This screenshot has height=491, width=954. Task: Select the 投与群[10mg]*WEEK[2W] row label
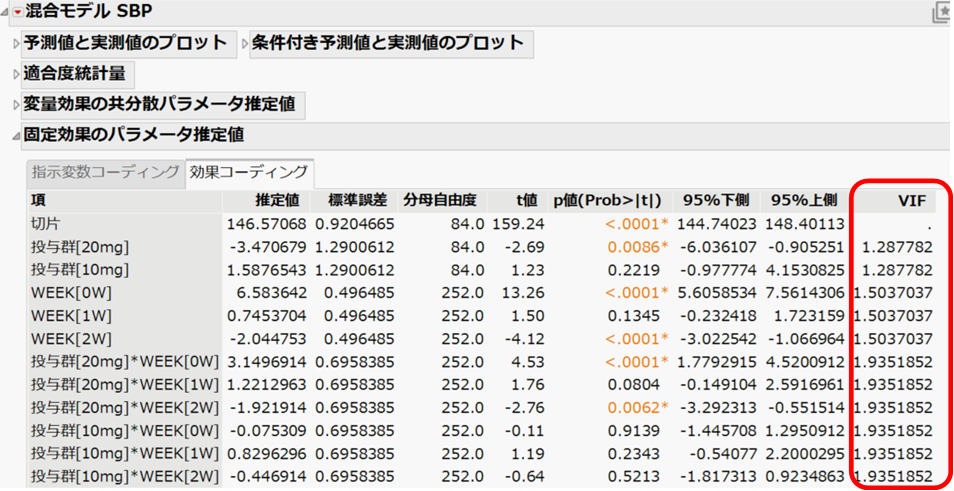pyautogui.click(x=124, y=476)
